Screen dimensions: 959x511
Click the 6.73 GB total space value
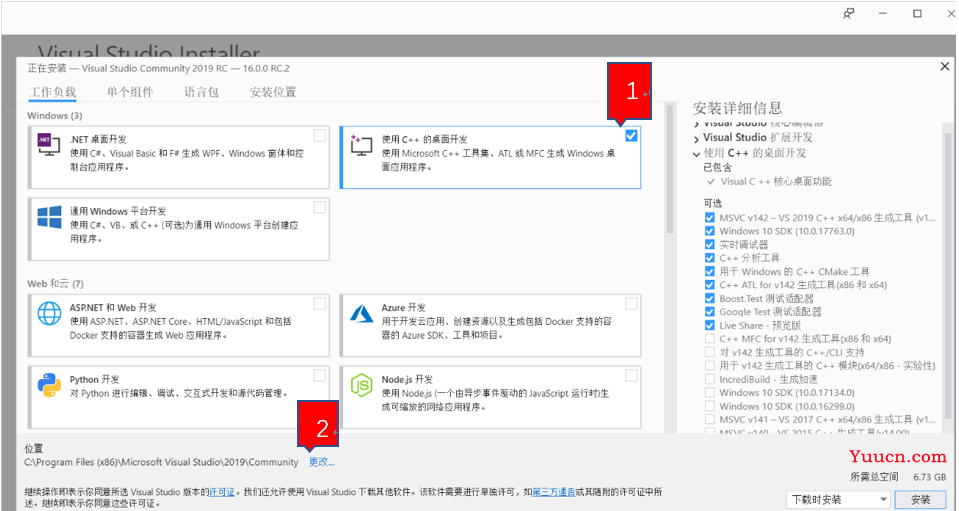click(930, 477)
